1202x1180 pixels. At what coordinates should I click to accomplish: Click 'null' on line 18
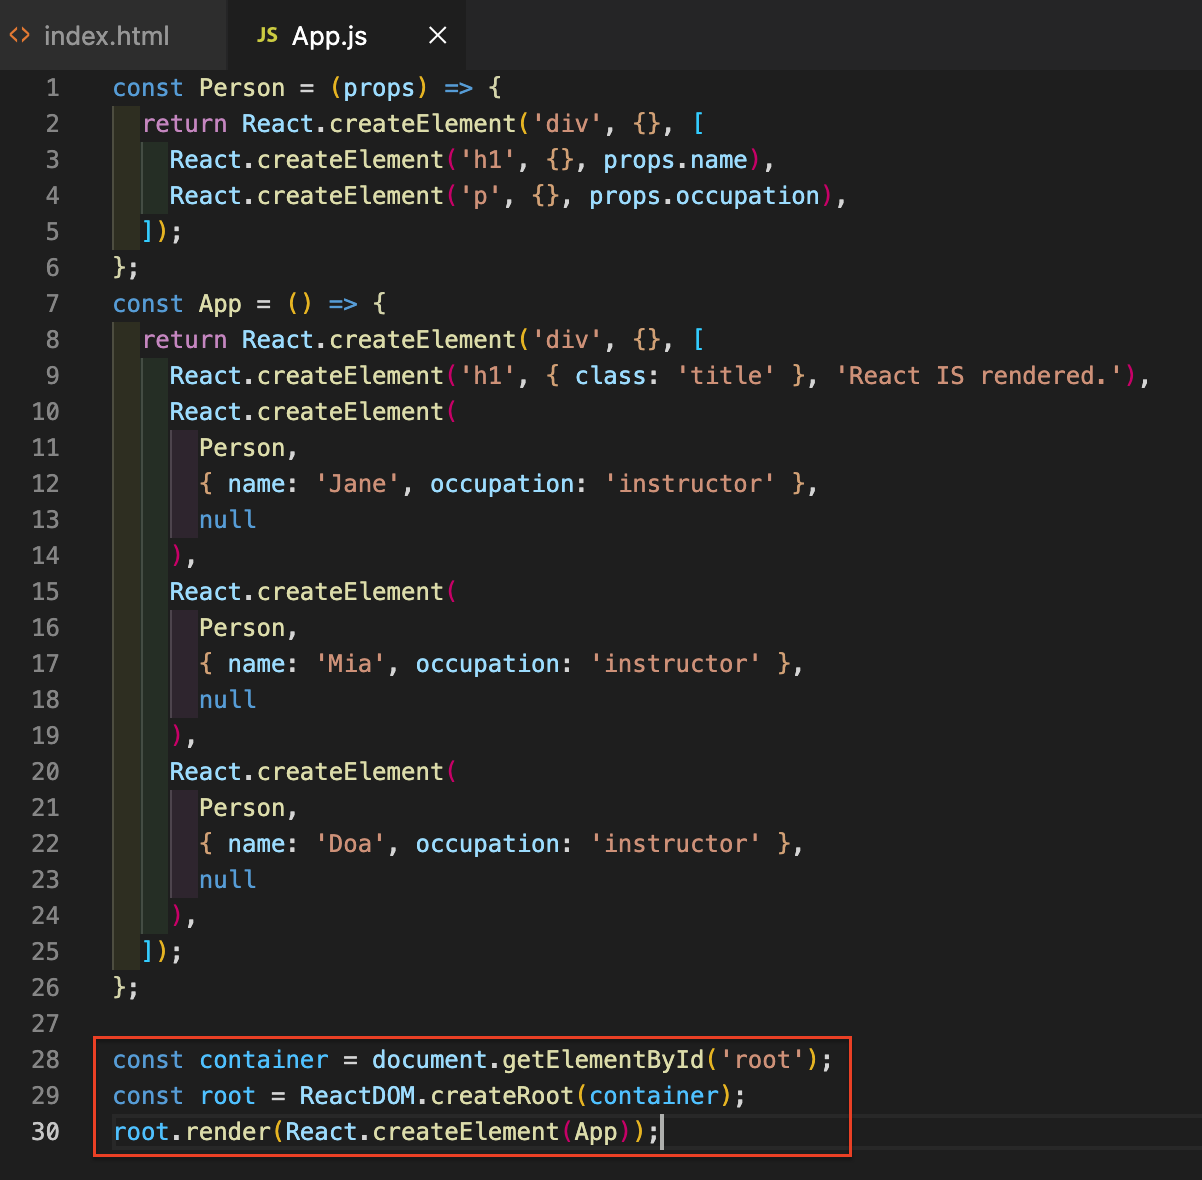(228, 700)
